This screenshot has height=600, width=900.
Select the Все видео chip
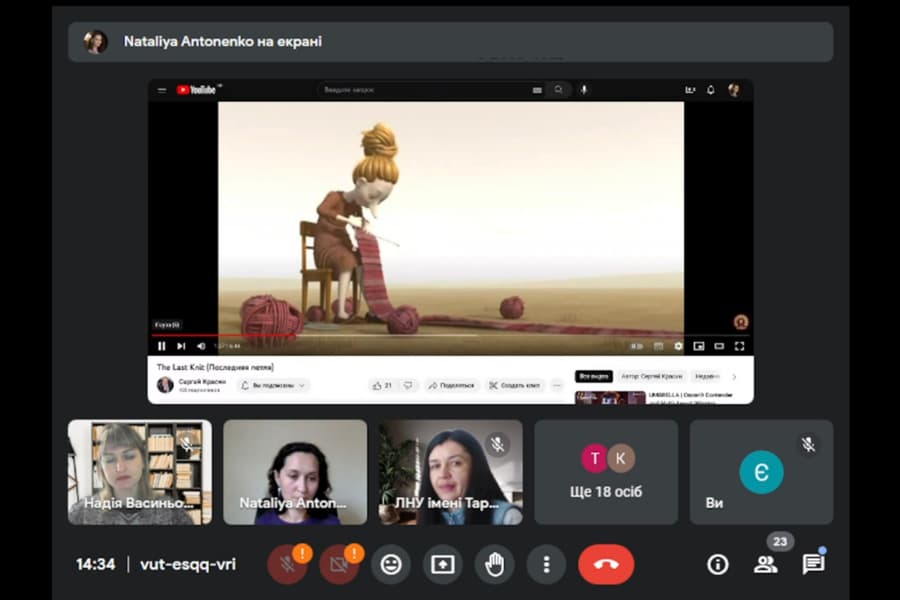[593, 377]
